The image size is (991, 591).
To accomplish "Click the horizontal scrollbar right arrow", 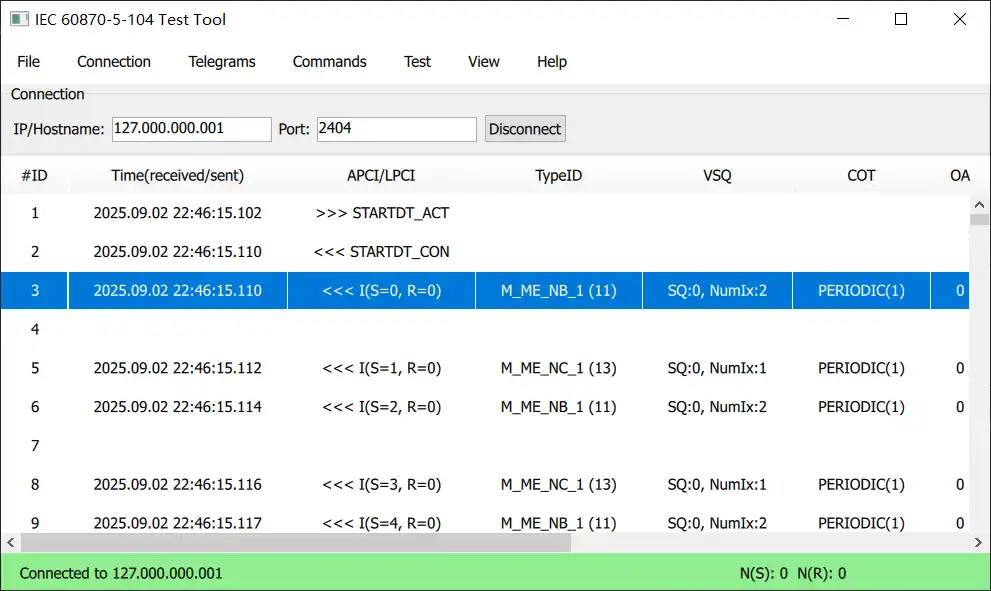I will coord(980,543).
